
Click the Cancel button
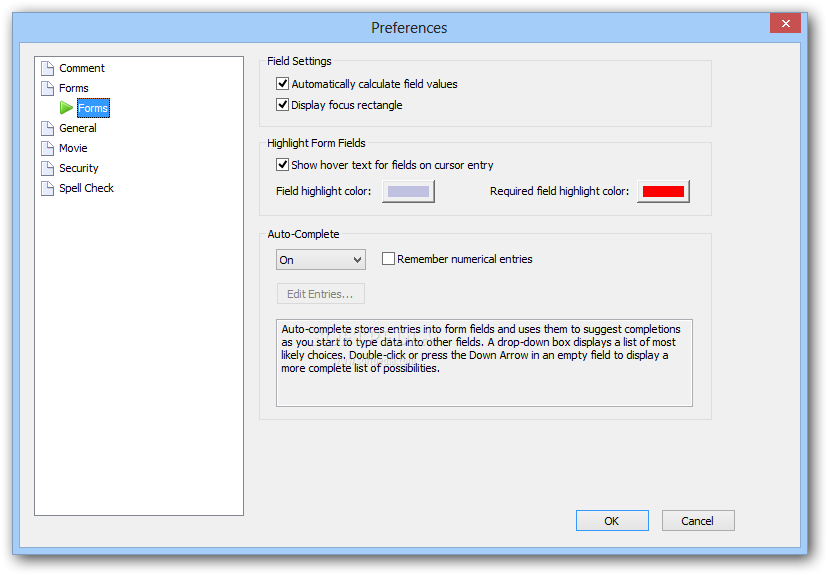tap(698, 521)
